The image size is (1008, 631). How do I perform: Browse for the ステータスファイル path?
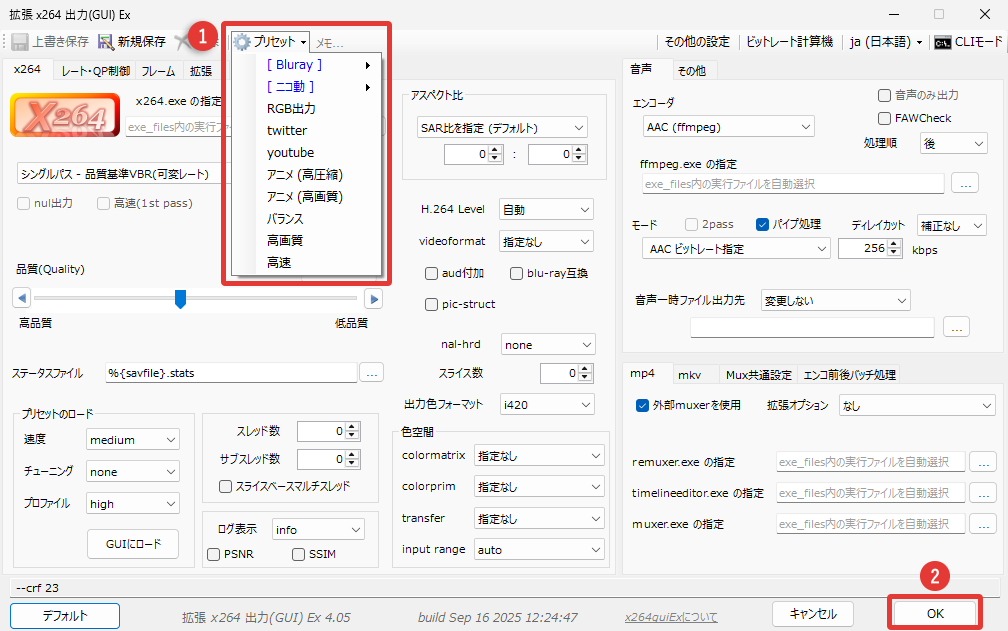371,373
